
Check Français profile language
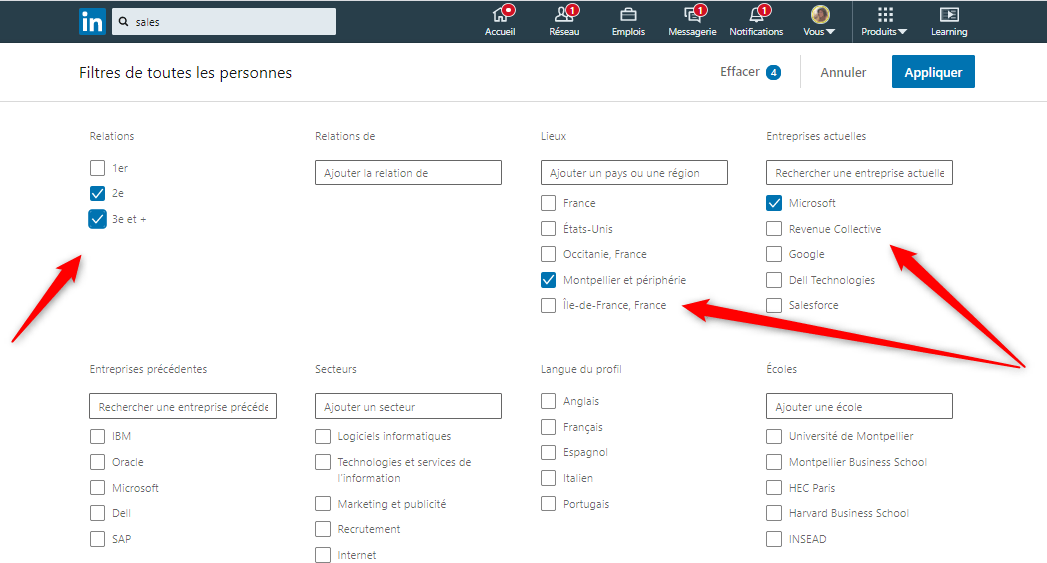(x=548, y=427)
